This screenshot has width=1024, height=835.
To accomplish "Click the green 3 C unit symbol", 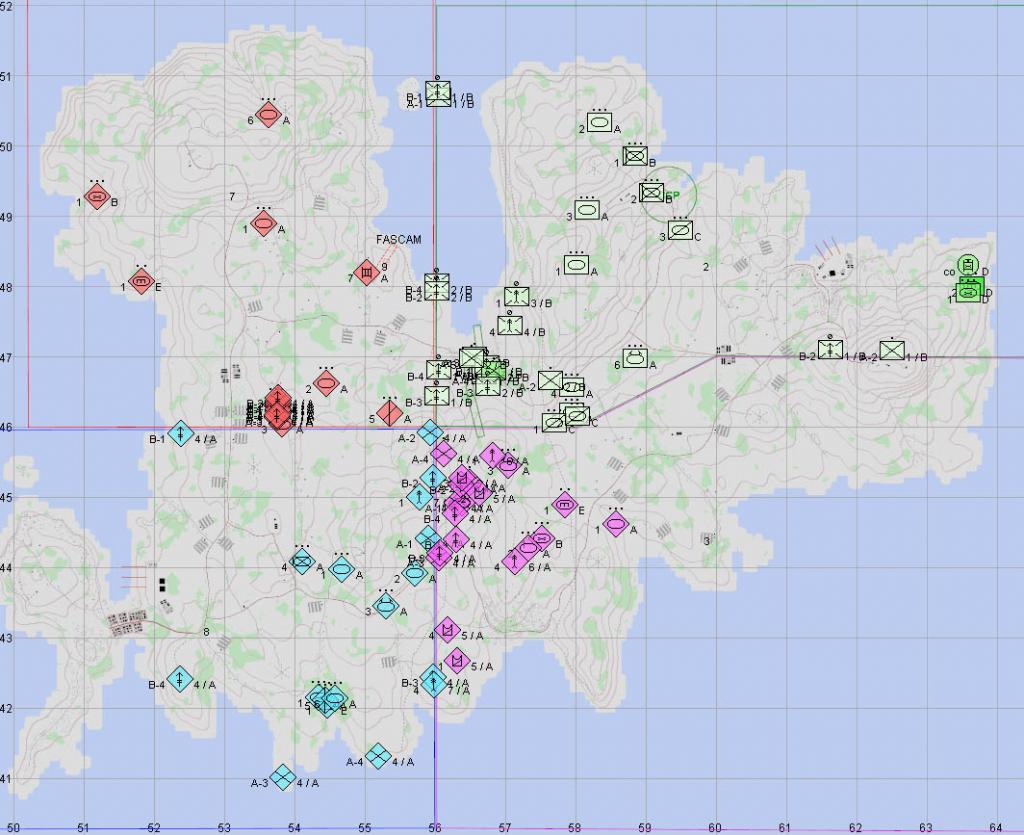I will tap(681, 231).
